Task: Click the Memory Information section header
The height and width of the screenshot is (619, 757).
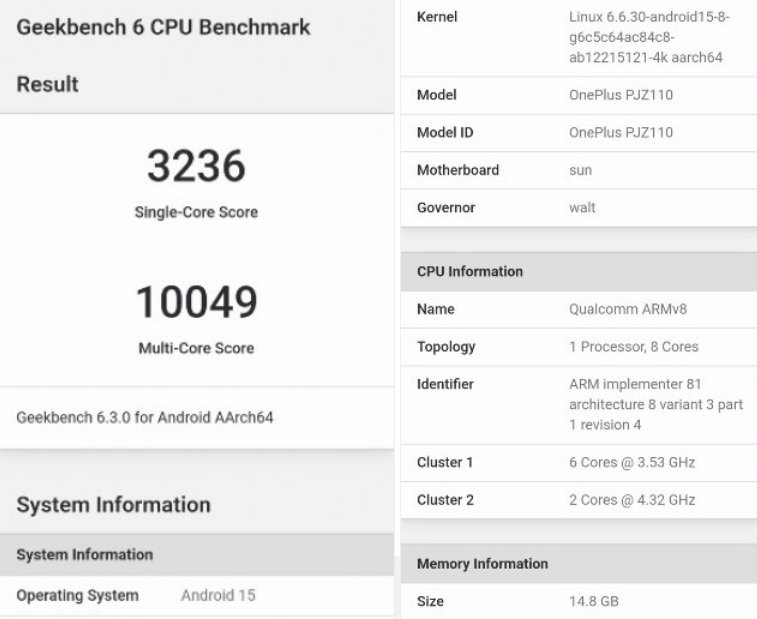Action: tap(482, 563)
